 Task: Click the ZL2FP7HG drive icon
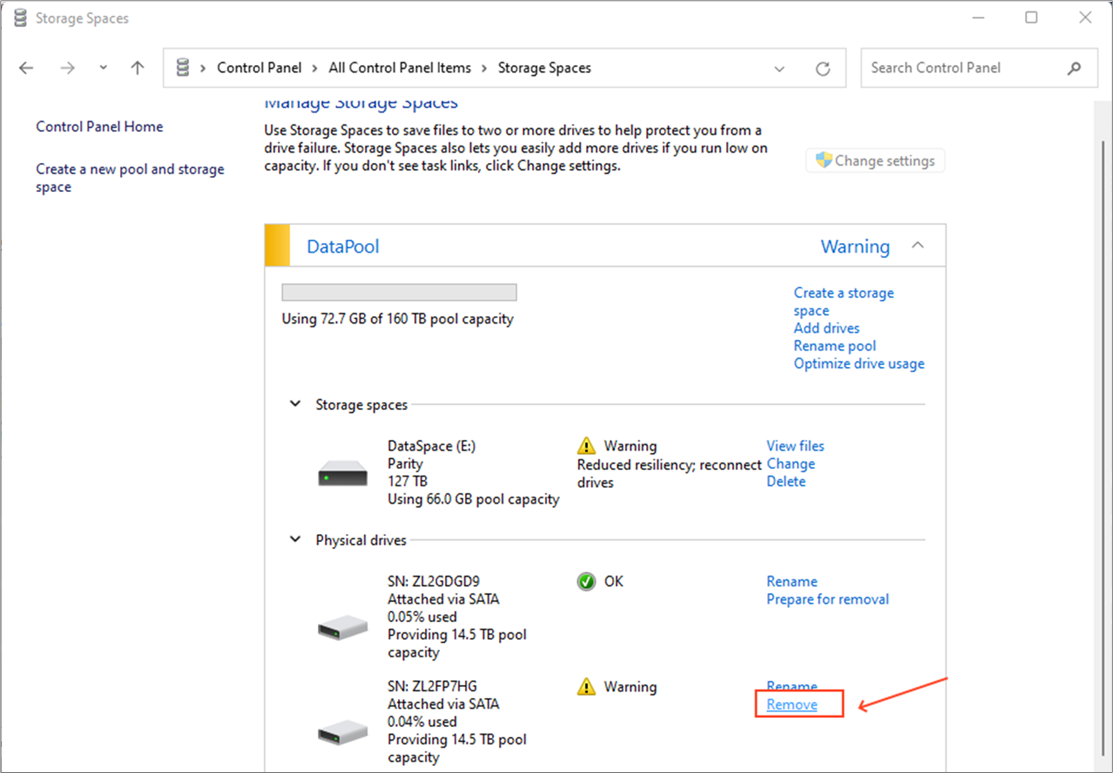(x=343, y=733)
